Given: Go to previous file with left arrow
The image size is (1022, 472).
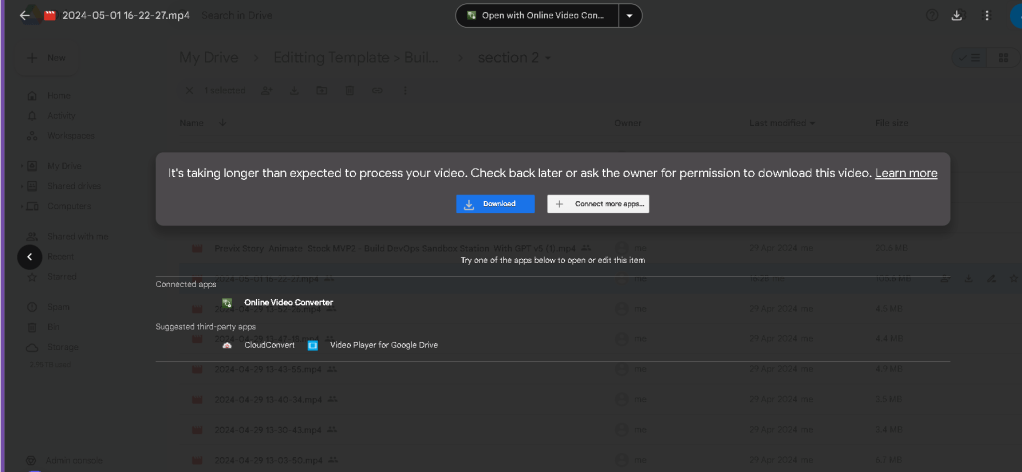Looking at the screenshot, I should [x=29, y=257].
